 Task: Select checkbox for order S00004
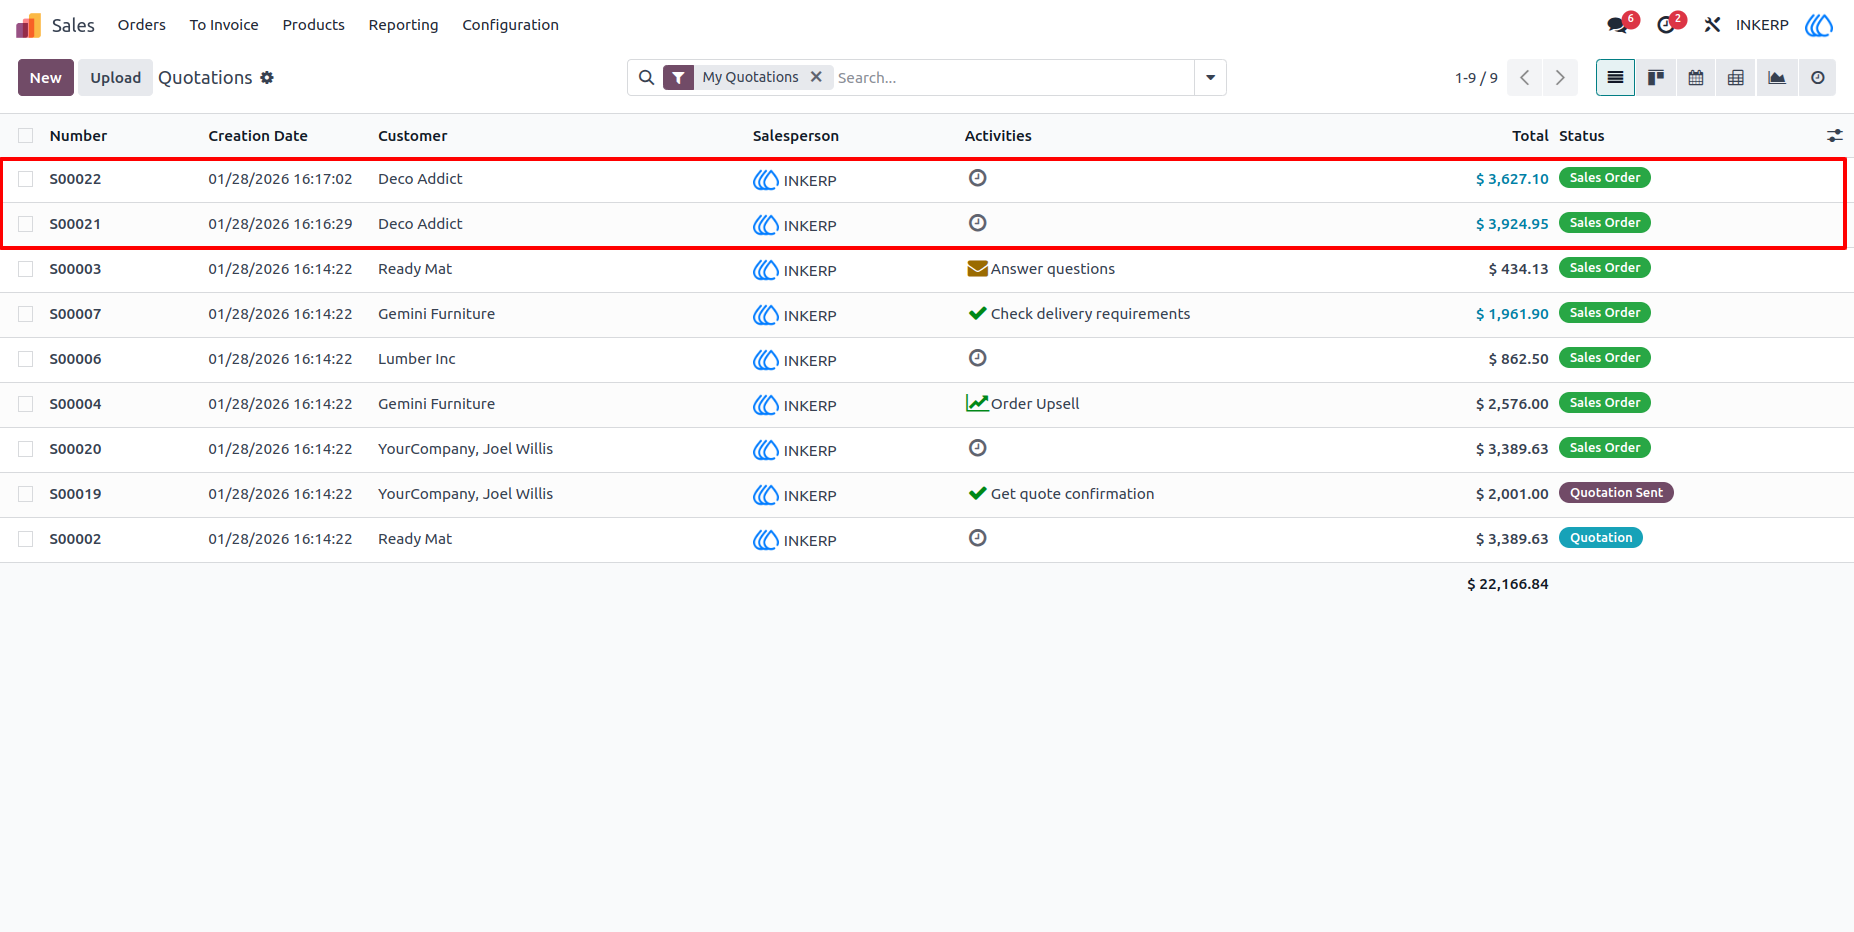[26, 404]
